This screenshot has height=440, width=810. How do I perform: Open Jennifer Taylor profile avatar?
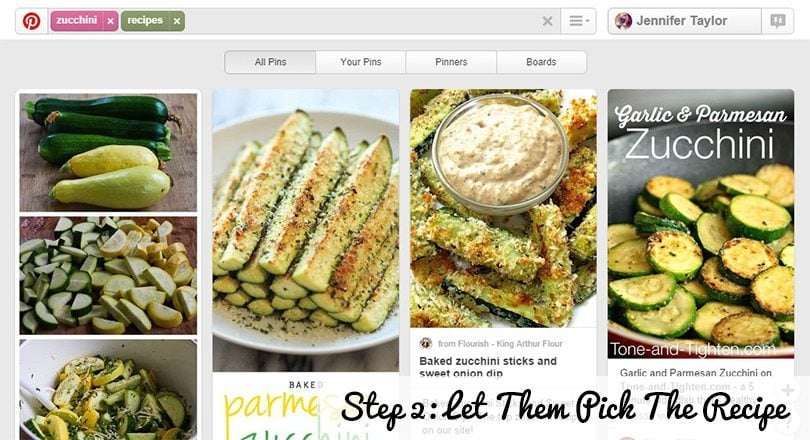(x=624, y=21)
